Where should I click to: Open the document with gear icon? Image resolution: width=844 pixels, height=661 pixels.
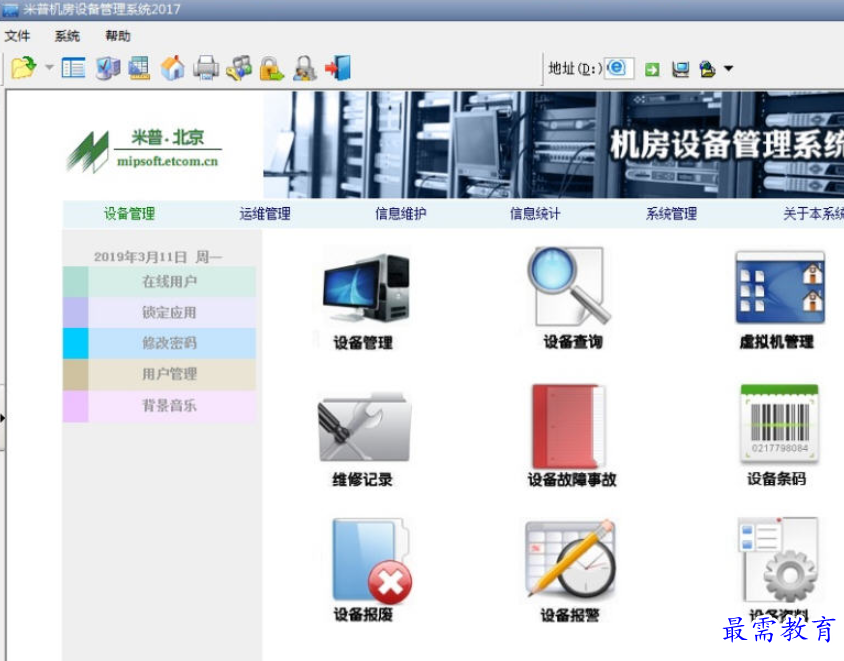(x=780, y=560)
